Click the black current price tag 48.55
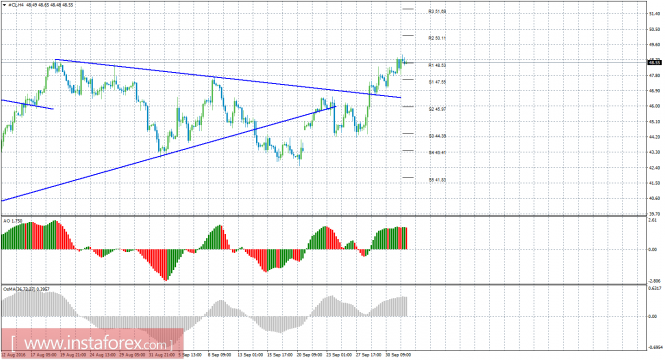Viewport: 665px width, 360px height. [655, 63]
